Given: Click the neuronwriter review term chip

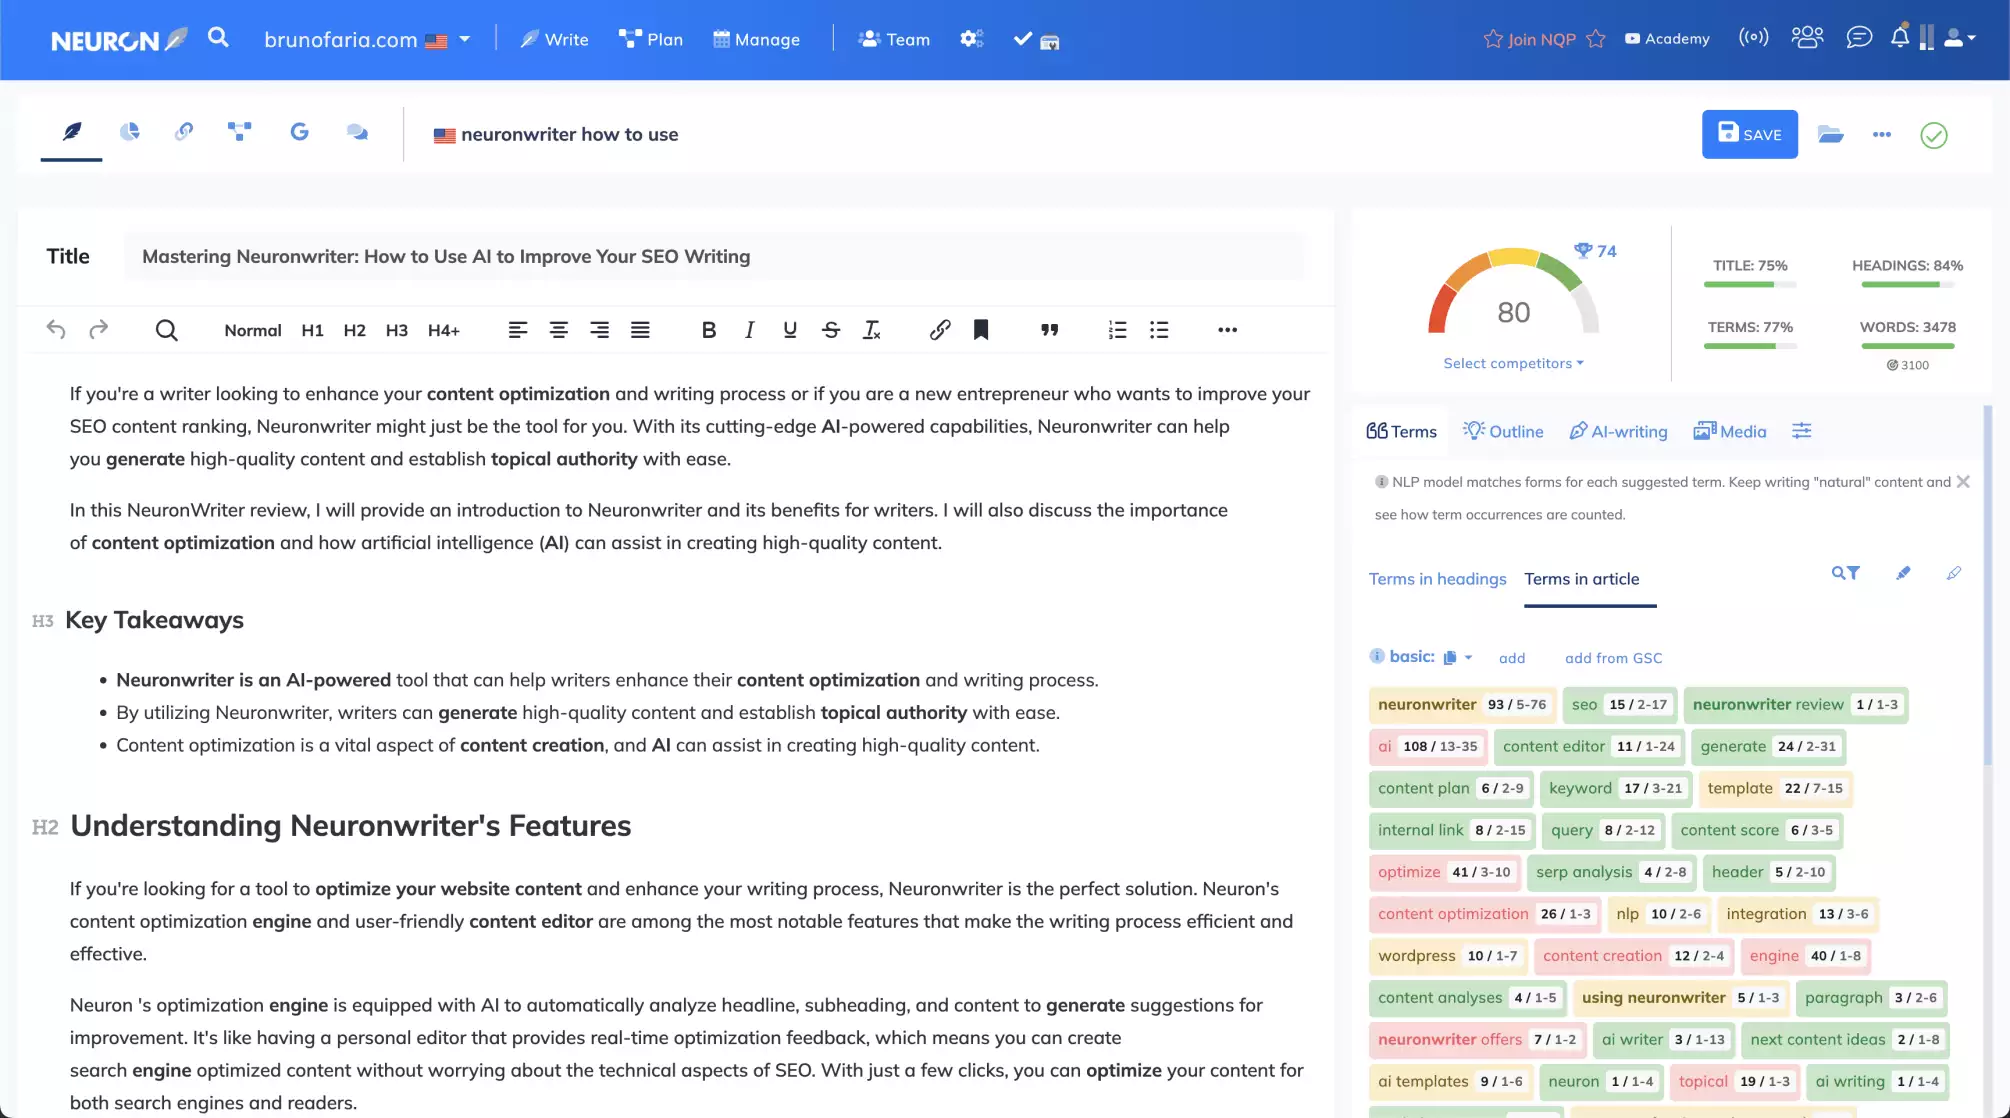Looking at the screenshot, I should coord(1795,704).
